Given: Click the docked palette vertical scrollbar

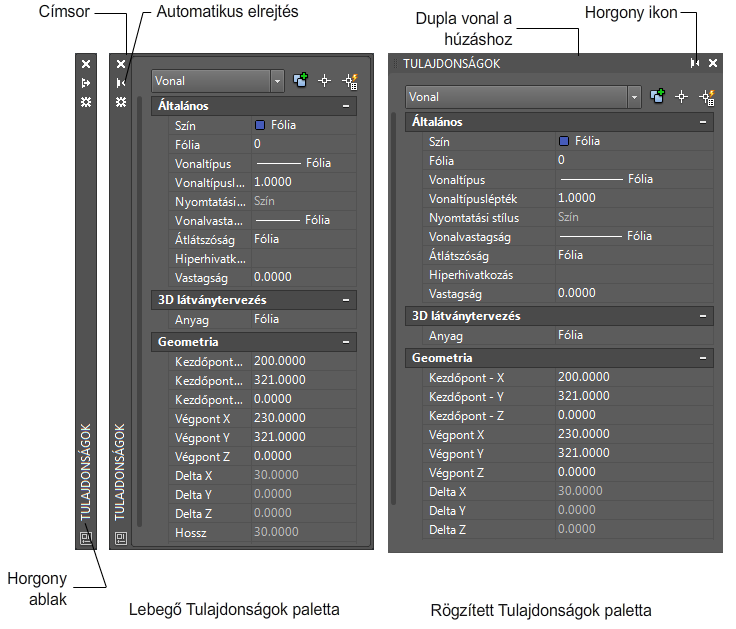Looking at the screenshot, I should coord(393,308).
